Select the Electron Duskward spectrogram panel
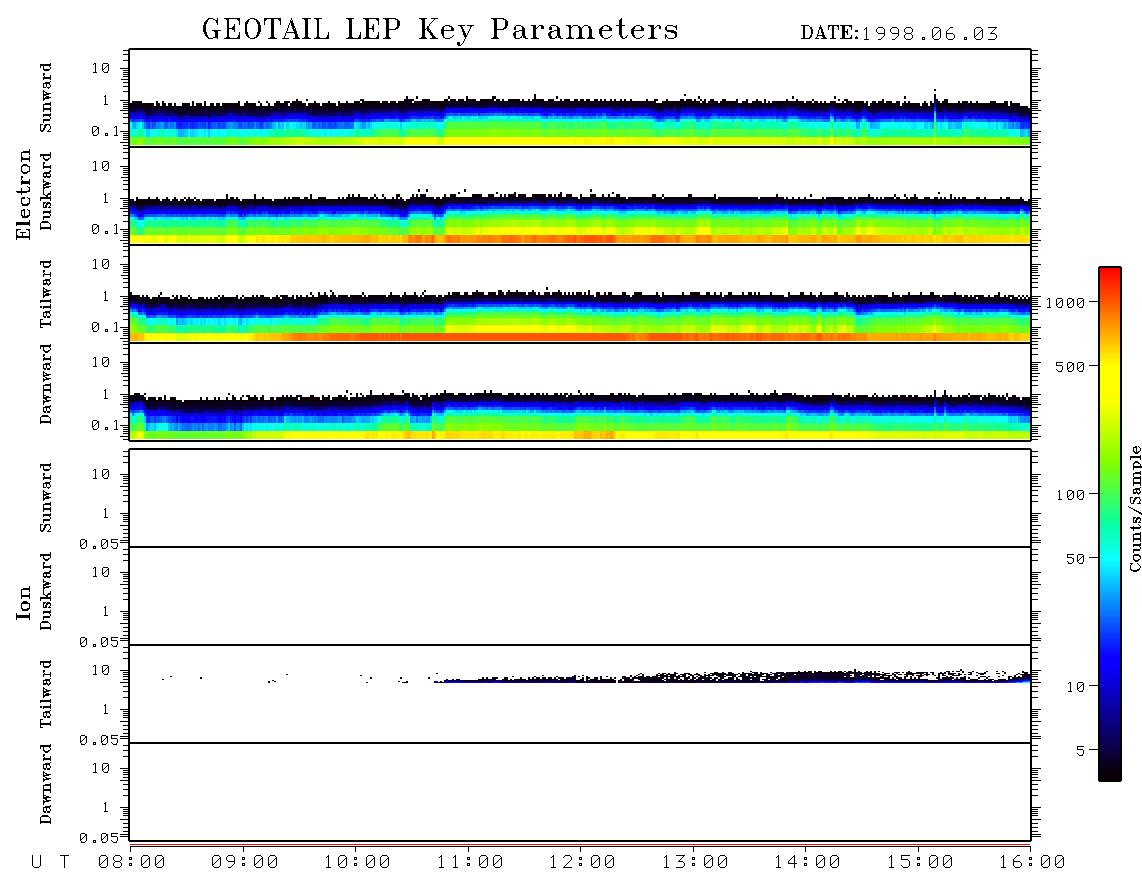This screenshot has width=1142, height=880. coord(580,196)
